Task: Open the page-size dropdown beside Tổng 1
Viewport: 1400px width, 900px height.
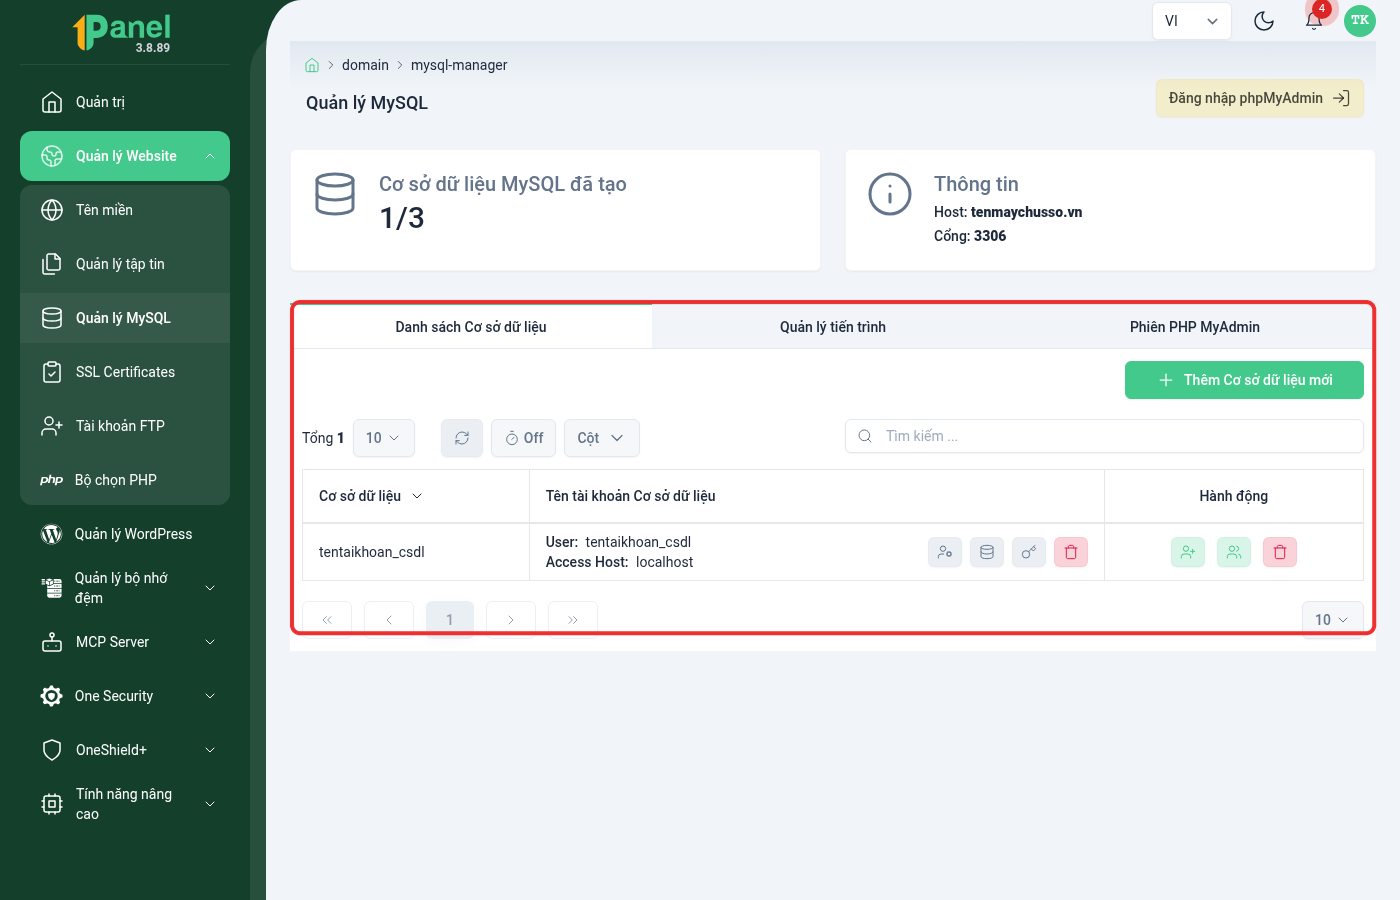Action: click(384, 438)
